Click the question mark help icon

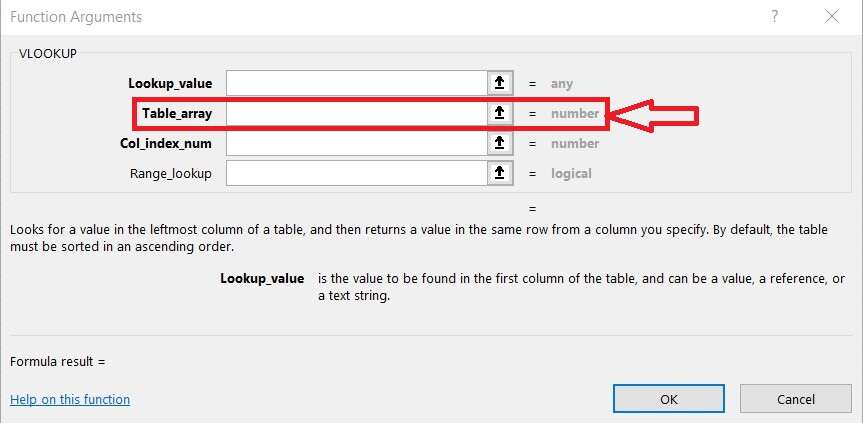point(774,17)
